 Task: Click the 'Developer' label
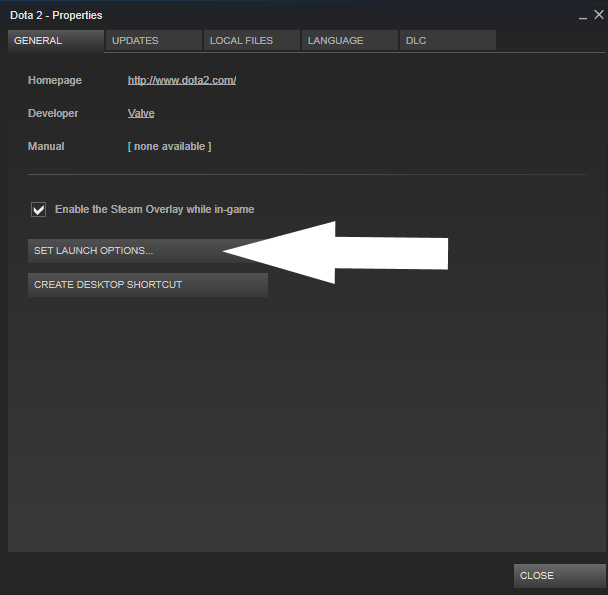[x=53, y=113]
